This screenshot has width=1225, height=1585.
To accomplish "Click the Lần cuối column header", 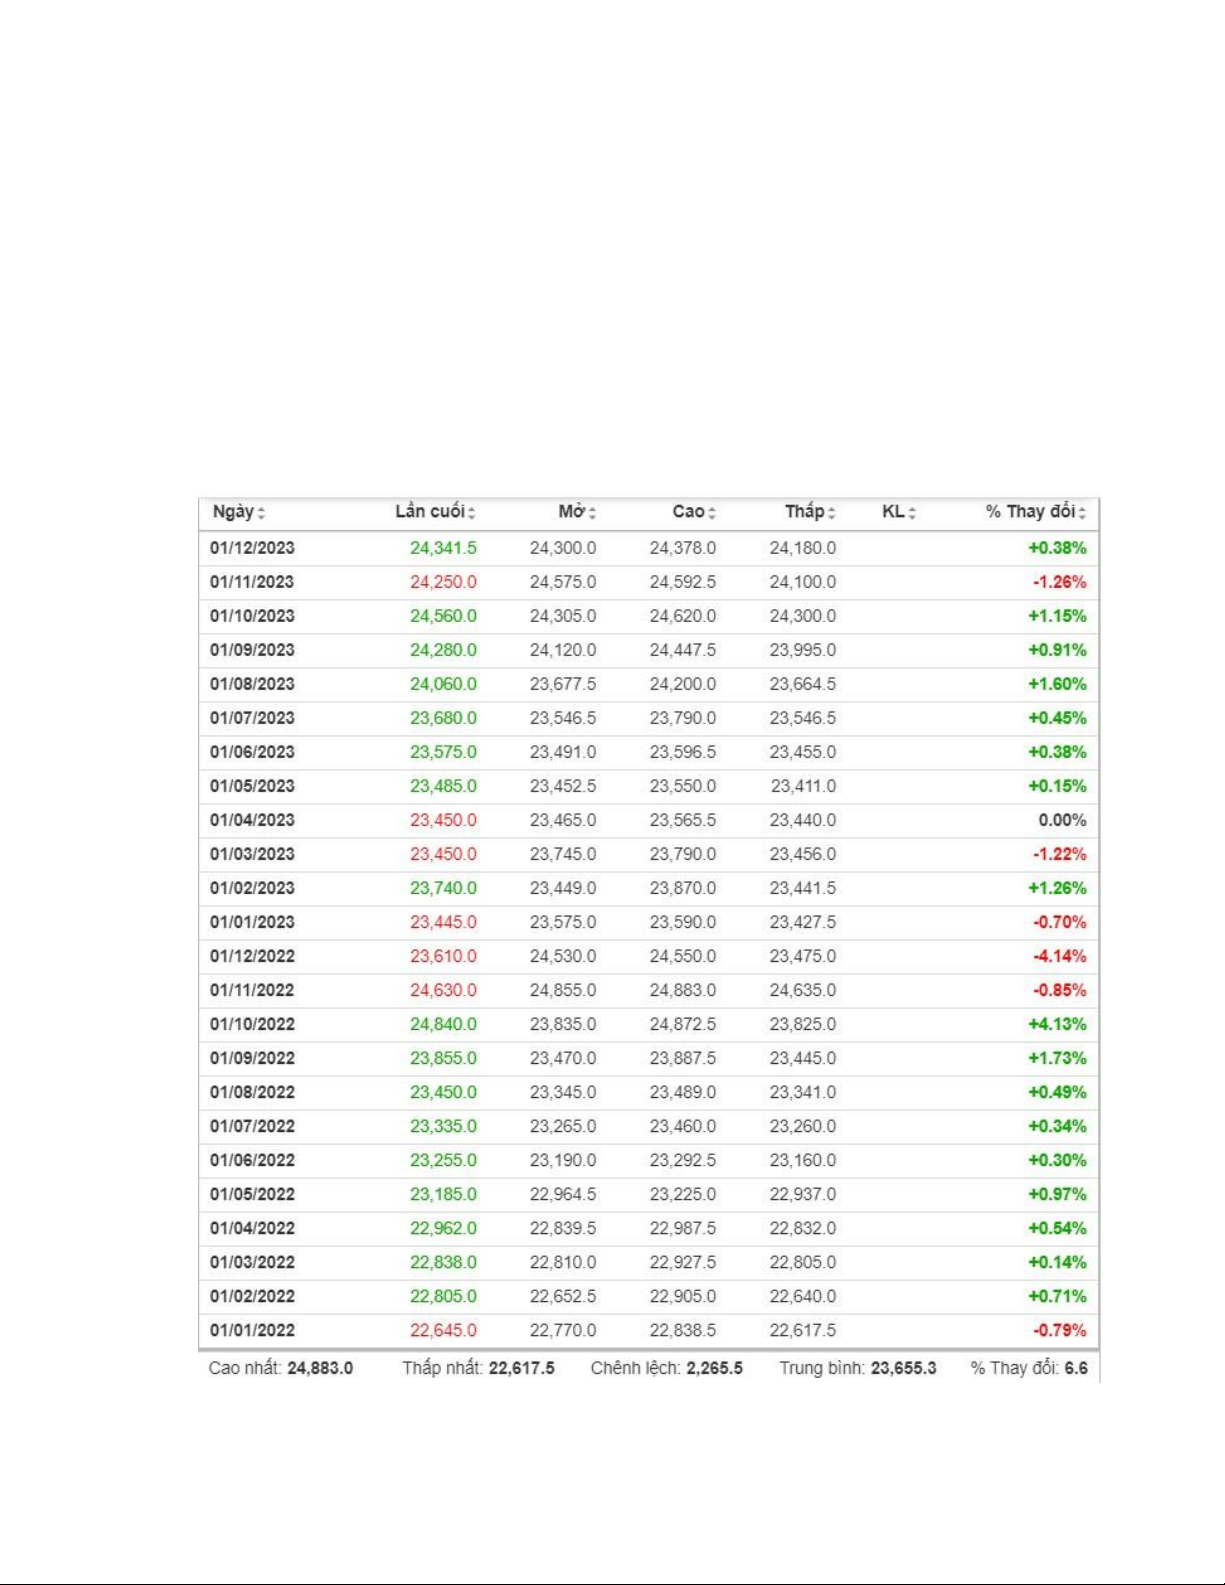I will pos(430,511).
